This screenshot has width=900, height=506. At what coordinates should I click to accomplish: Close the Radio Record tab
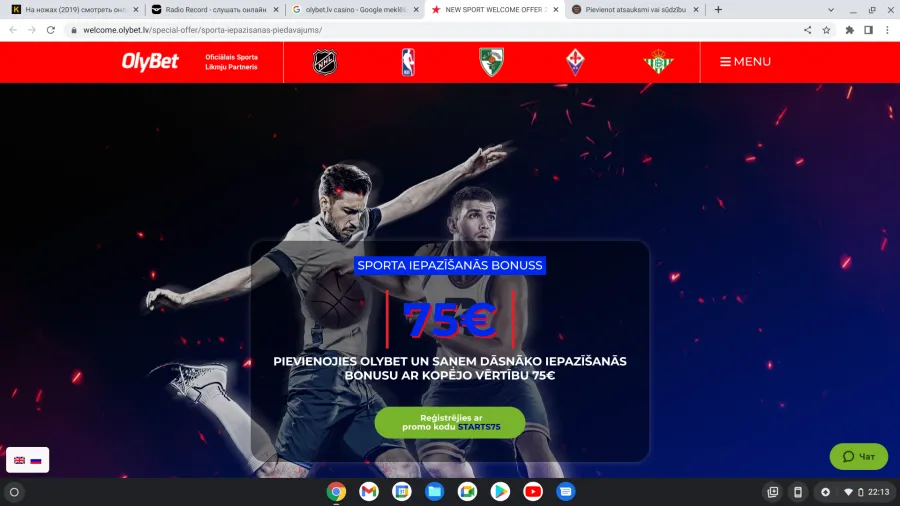(x=276, y=10)
